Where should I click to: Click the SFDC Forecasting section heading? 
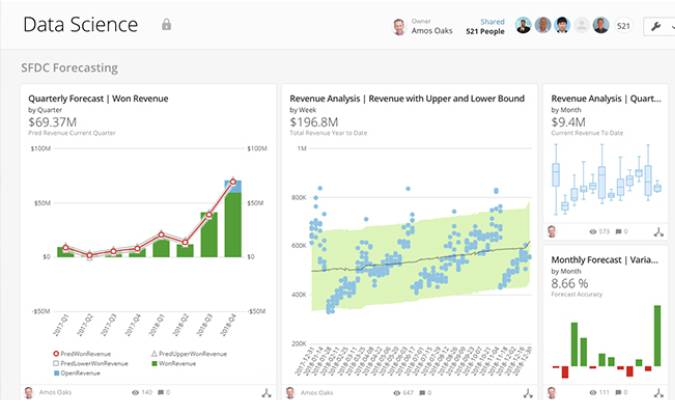click(x=69, y=68)
